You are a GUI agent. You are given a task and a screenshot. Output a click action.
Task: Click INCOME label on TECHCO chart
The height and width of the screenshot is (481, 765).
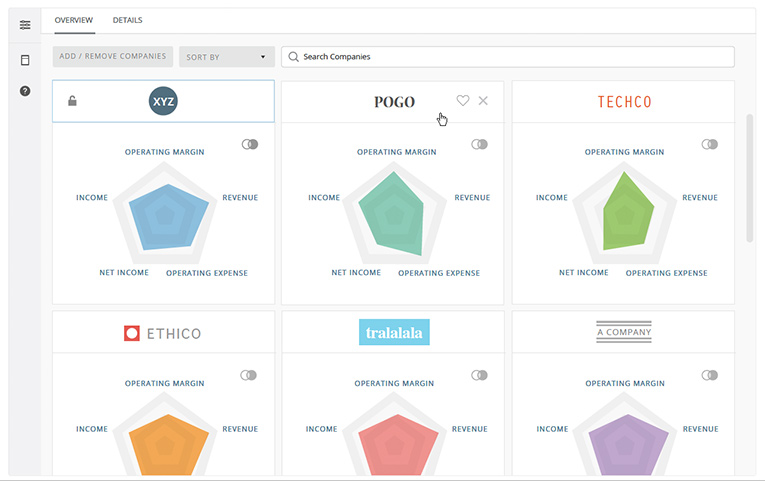[x=552, y=198]
